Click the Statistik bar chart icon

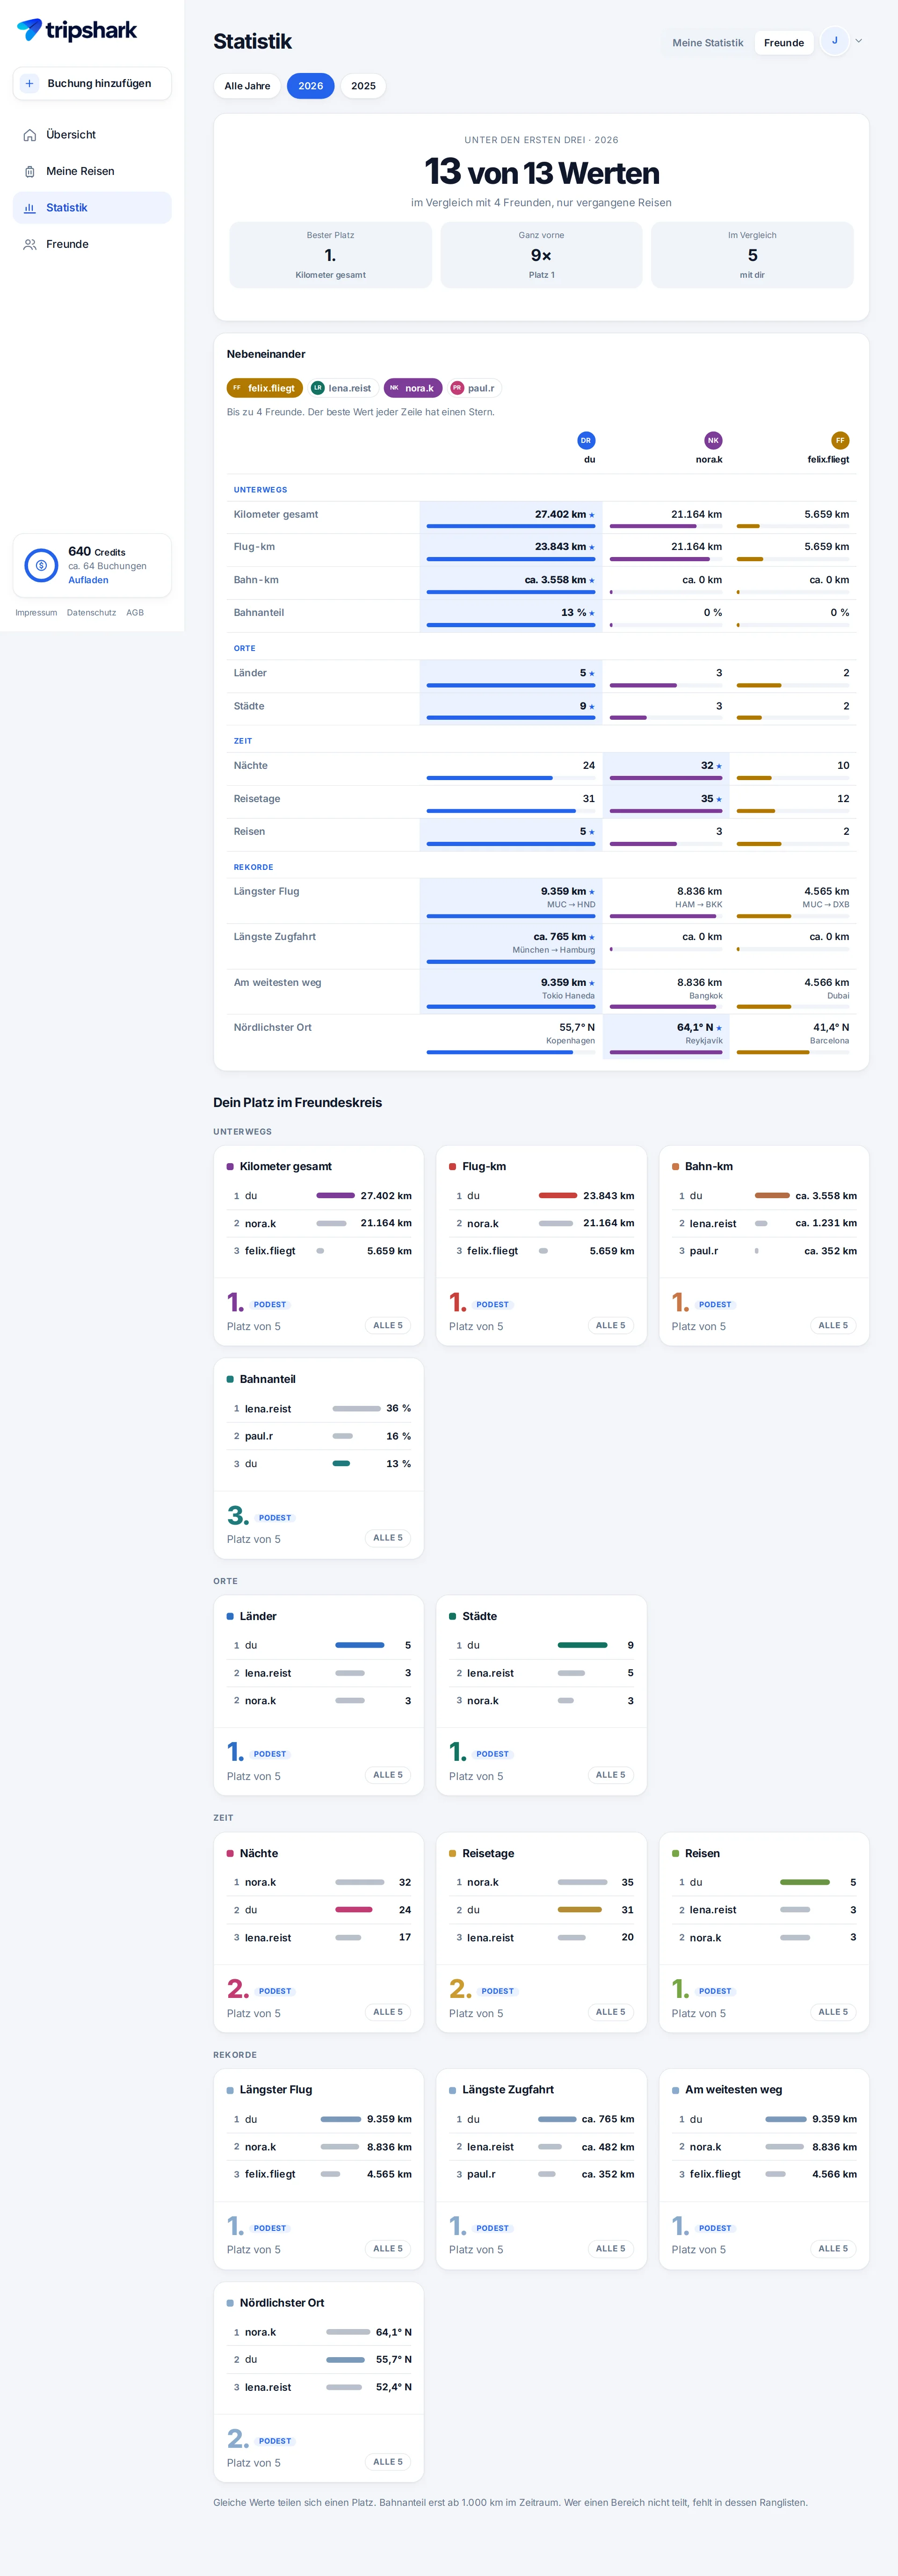[30, 208]
